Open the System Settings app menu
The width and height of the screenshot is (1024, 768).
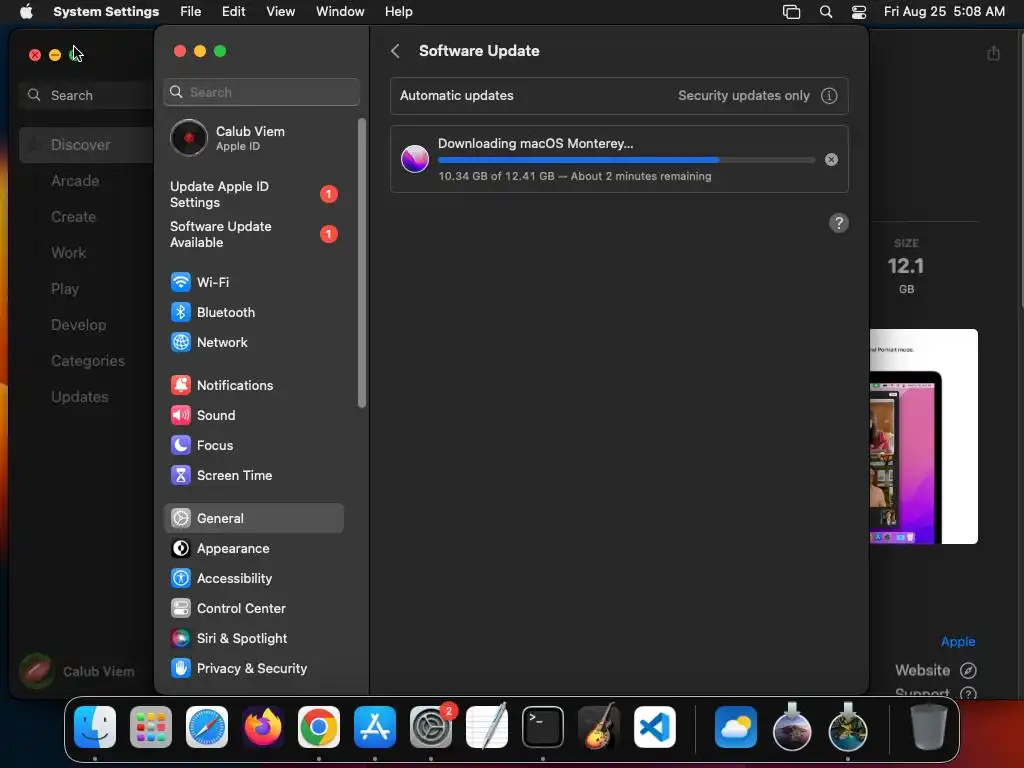pos(106,12)
